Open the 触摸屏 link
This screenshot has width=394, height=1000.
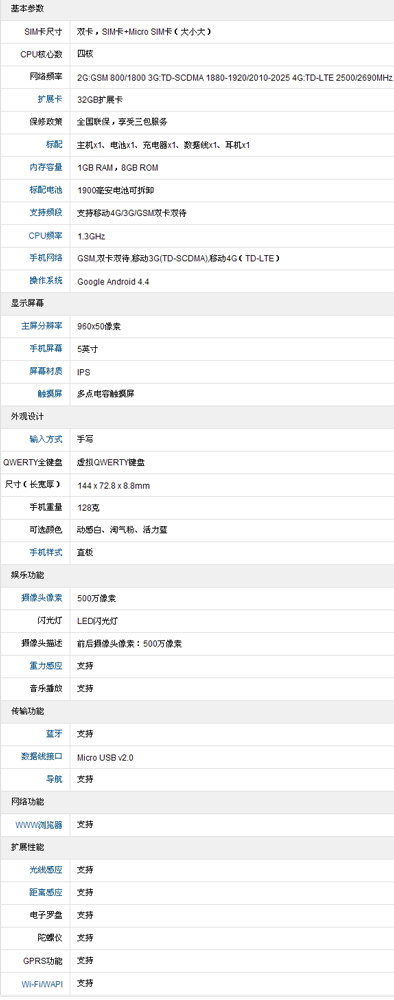[x=50, y=394]
